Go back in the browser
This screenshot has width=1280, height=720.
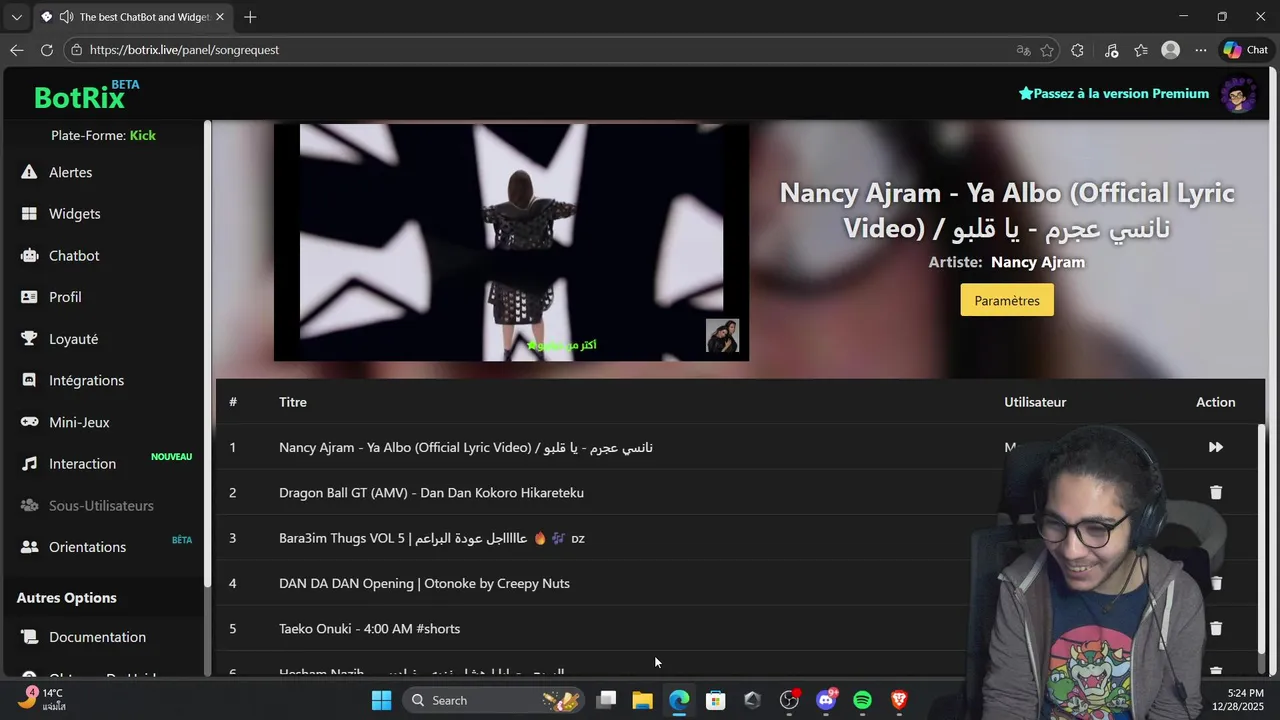click(17, 50)
